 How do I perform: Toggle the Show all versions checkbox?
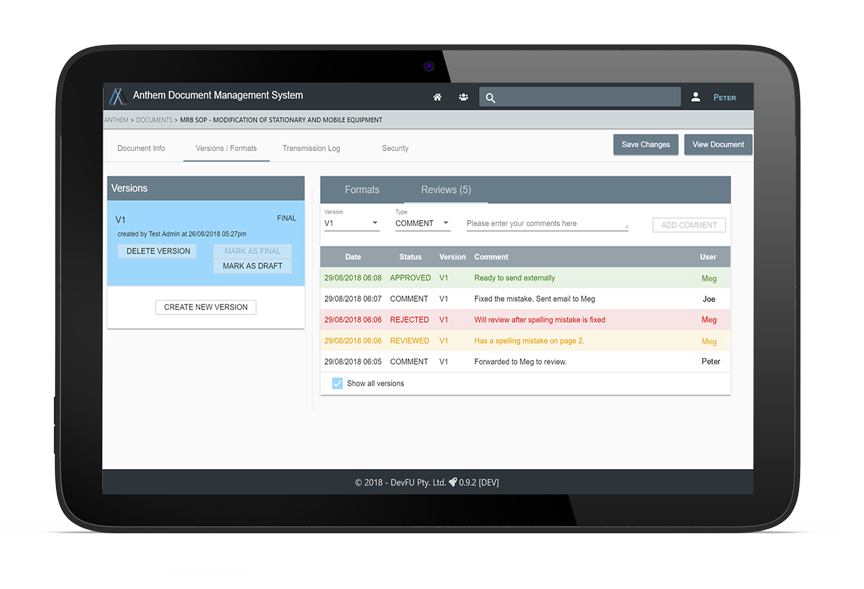coord(337,384)
